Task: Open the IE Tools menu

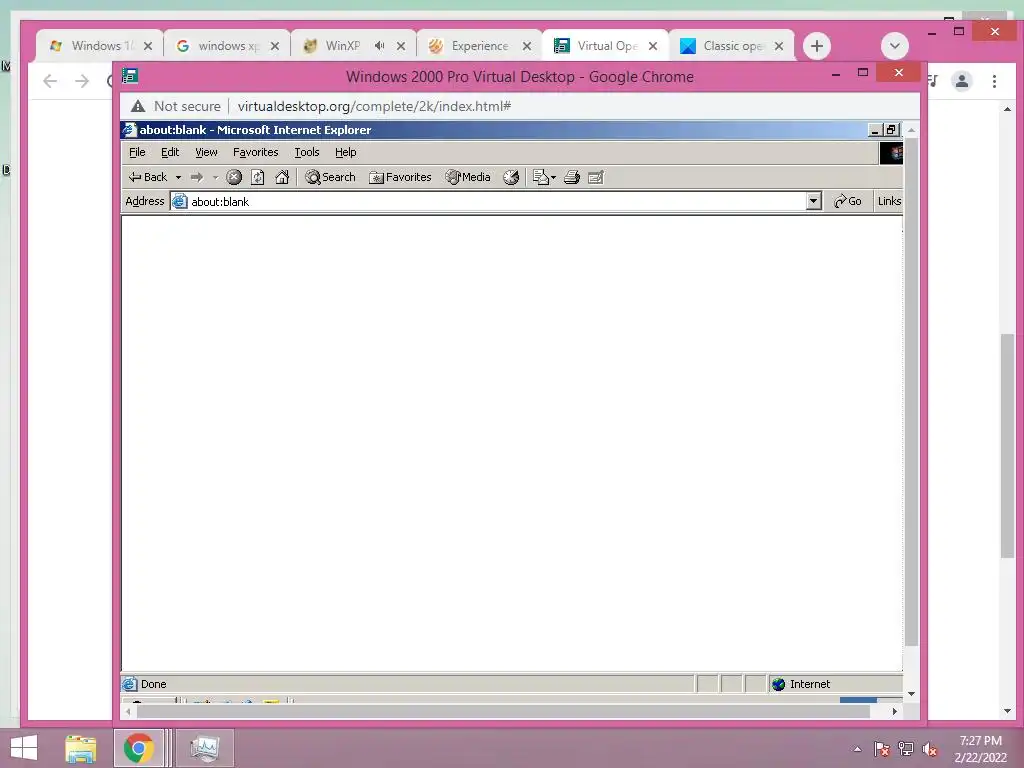Action: 306,152
